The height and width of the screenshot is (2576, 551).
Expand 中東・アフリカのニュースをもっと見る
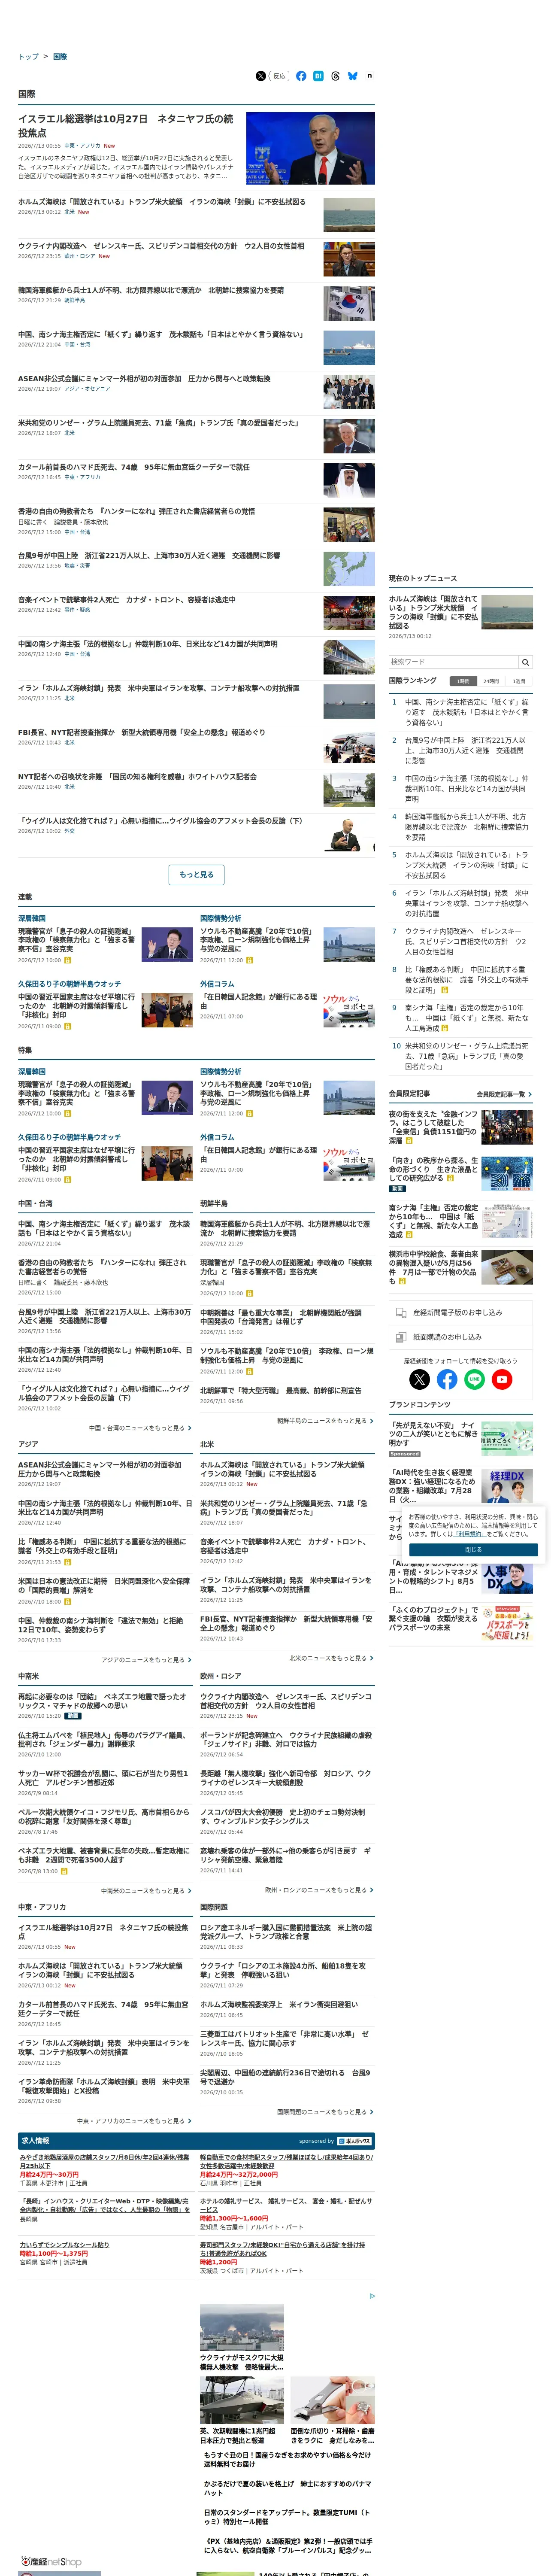[x=134, y=2120]
